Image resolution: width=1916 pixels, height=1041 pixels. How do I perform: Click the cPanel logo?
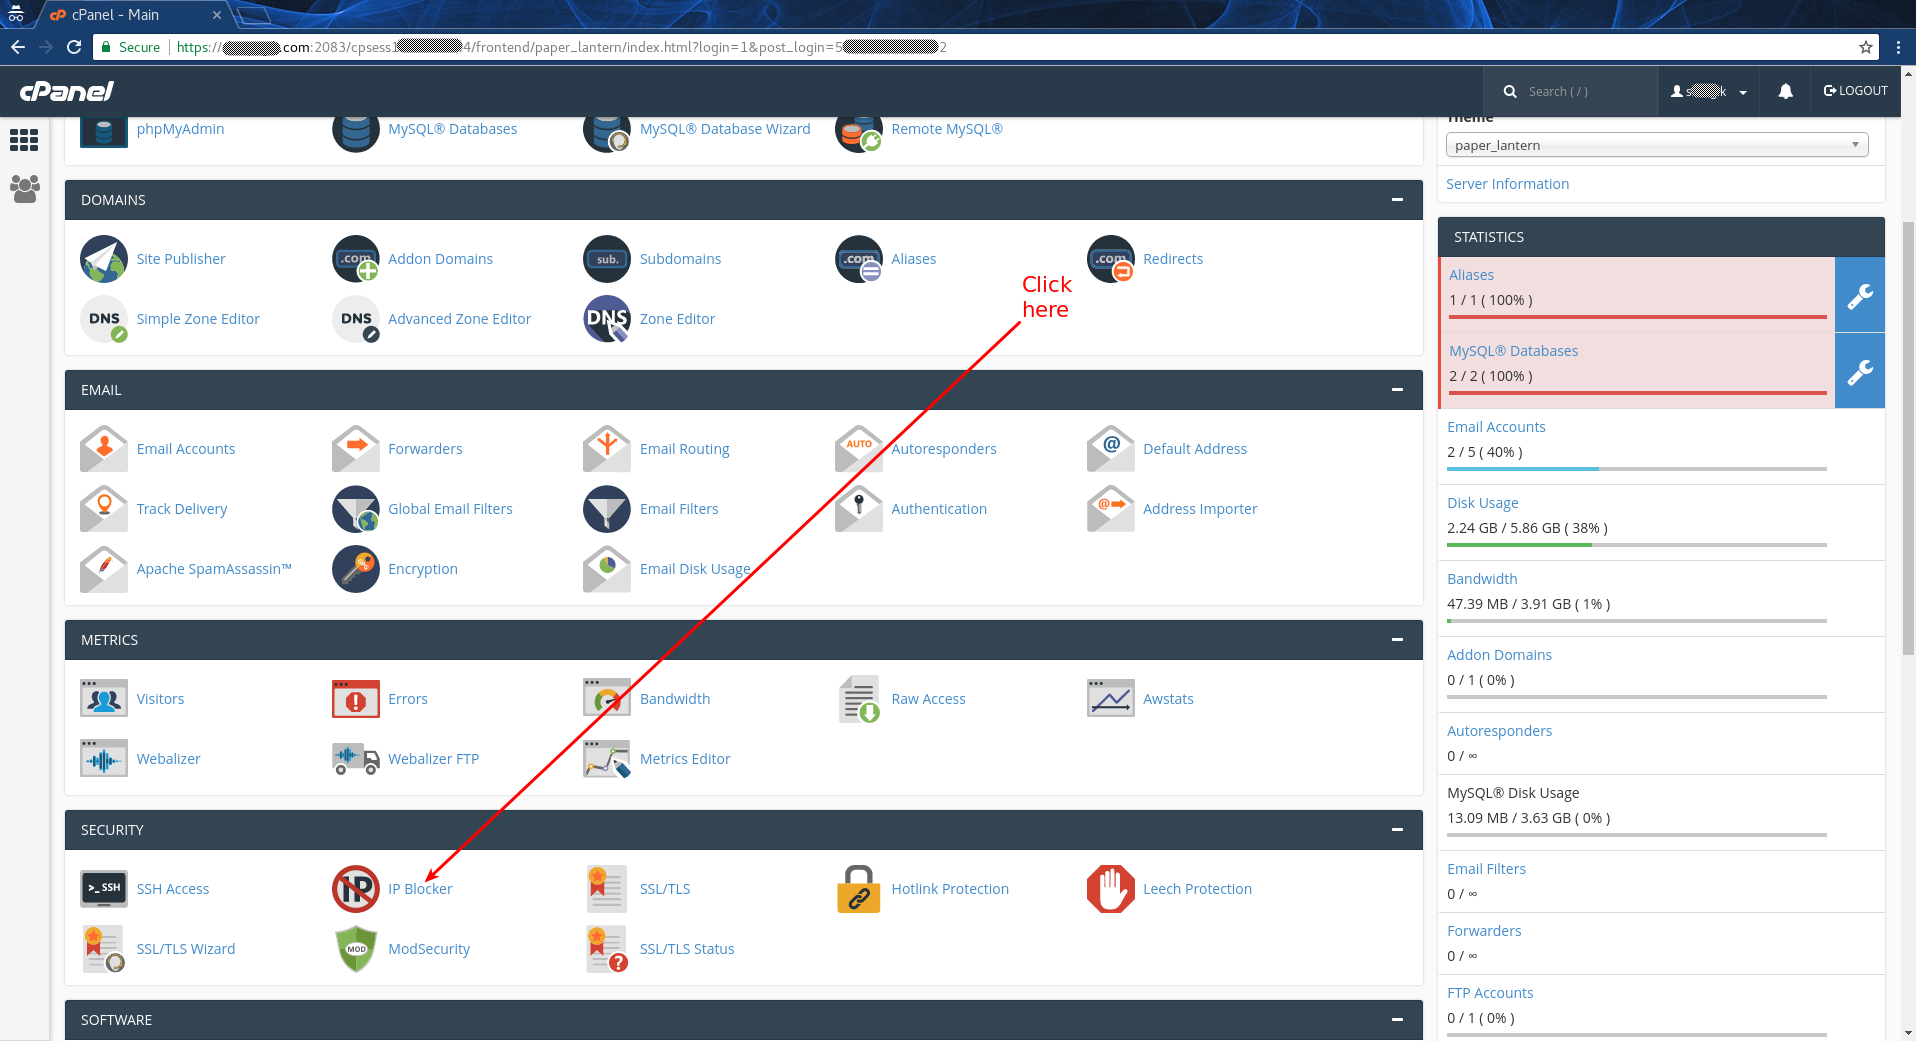click(67, 91)
